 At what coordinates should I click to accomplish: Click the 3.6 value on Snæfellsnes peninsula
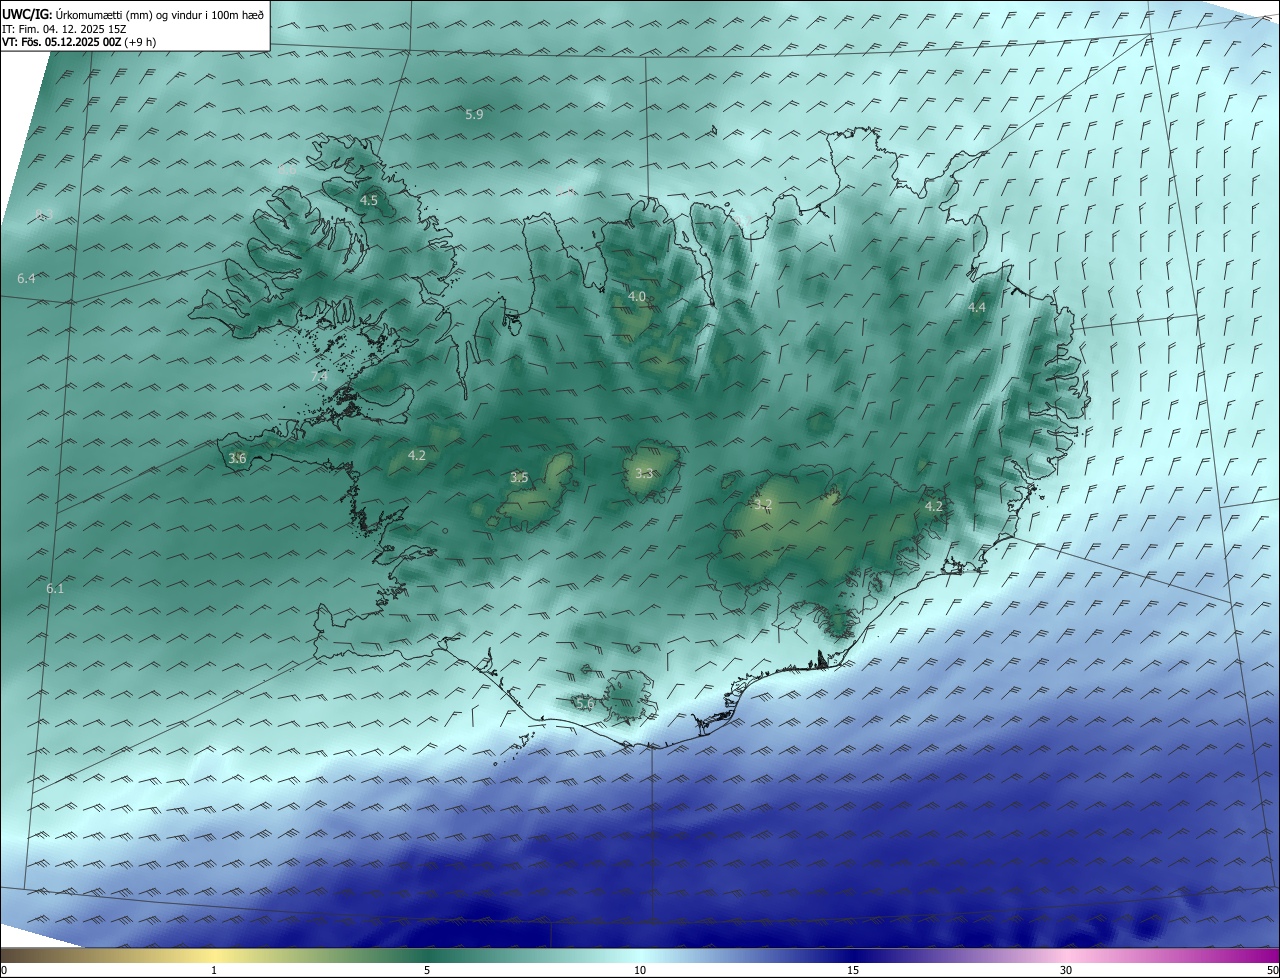[237, 458]
